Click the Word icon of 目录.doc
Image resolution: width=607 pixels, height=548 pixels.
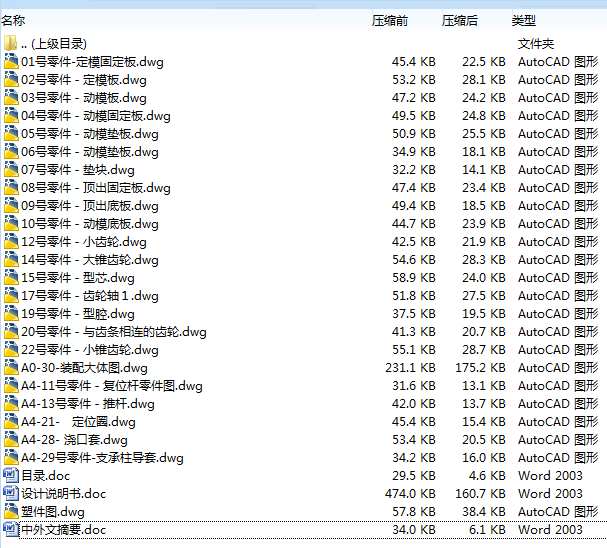11,475
